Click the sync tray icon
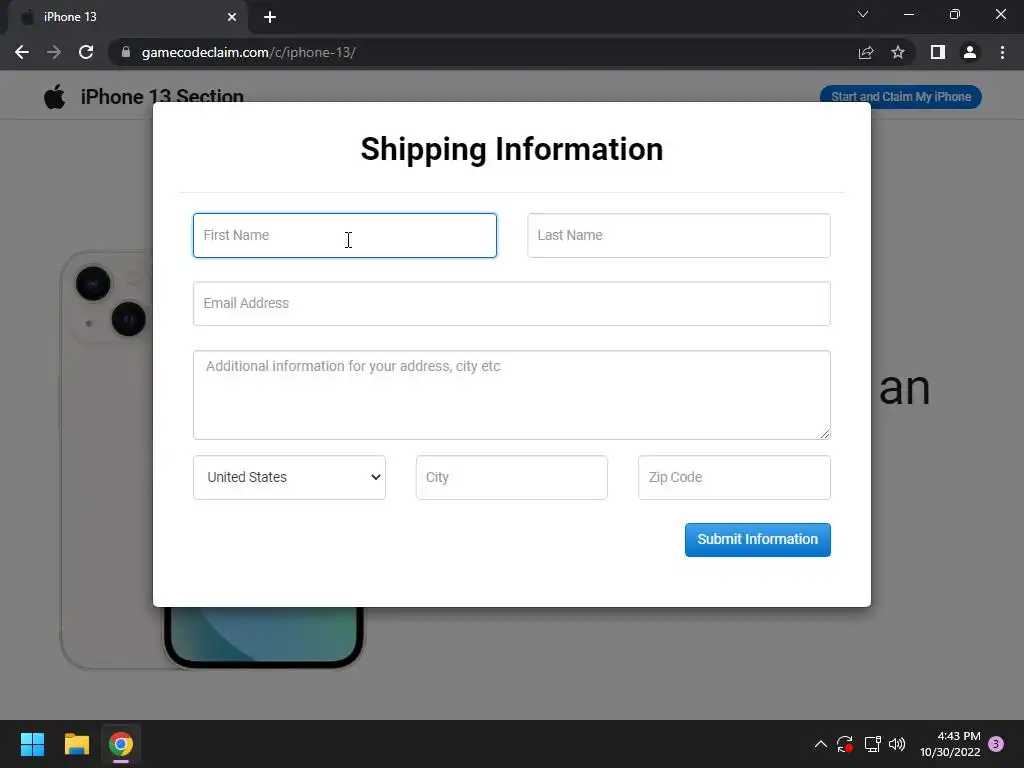1024x768 pixels. click(844, 744)
